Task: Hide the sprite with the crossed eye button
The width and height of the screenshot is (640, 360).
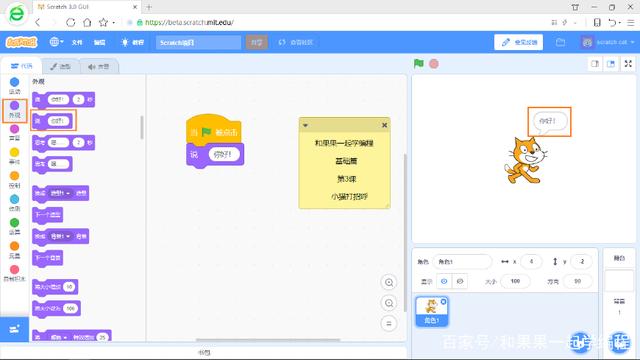Action: point(460,281)
